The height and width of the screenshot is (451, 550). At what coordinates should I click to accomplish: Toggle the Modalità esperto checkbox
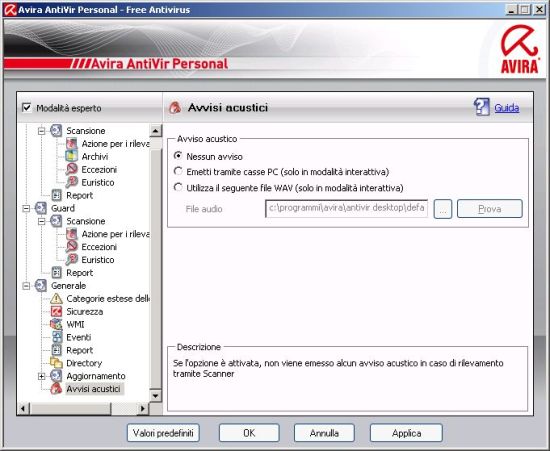click(x=27, y=107)
